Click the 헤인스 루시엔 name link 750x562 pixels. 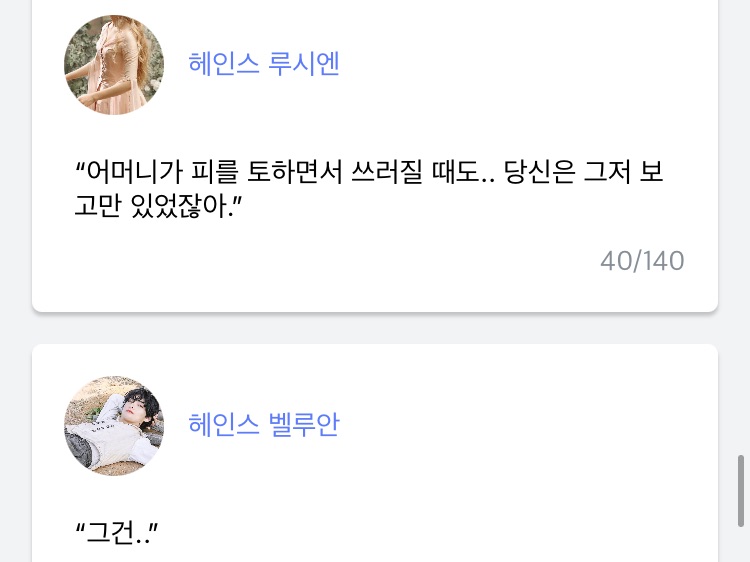pyautogui.click(x=264, y=64)
